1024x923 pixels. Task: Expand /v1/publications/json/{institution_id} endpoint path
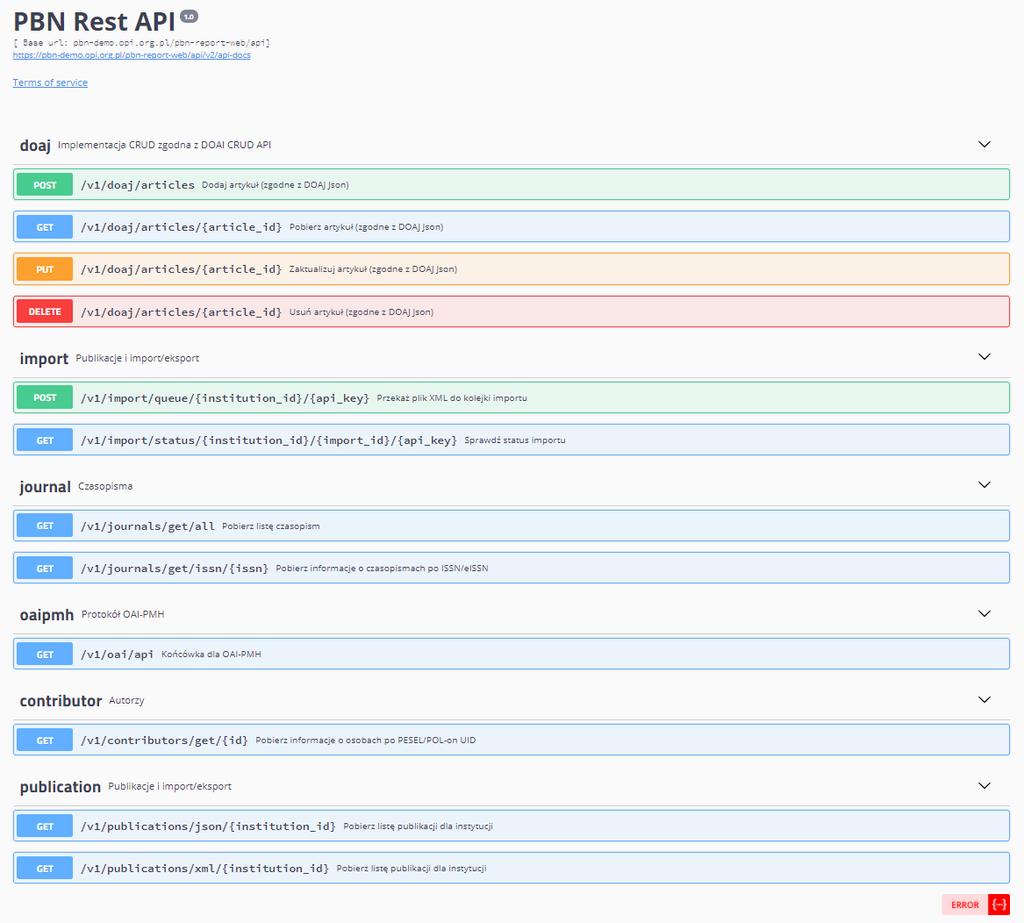coord(208,826)
